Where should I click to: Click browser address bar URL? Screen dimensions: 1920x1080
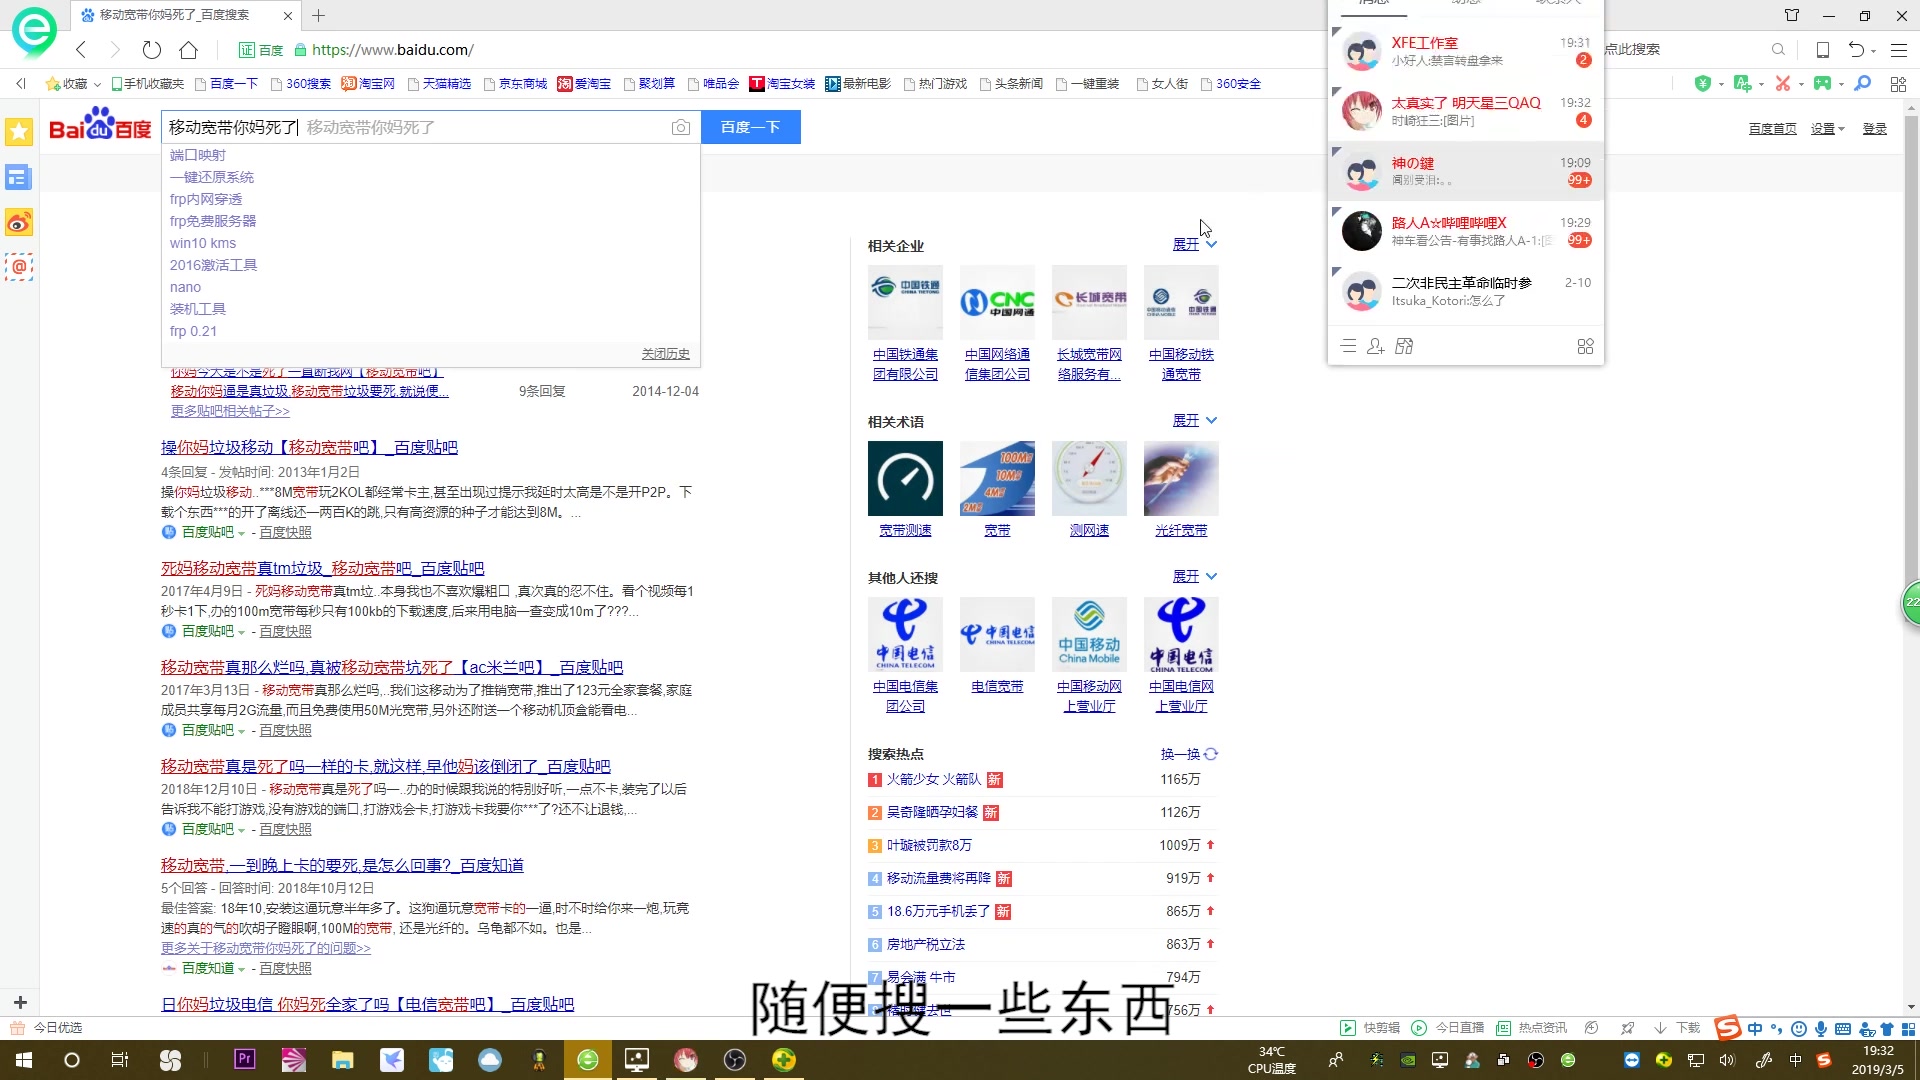tap(392, 50)
